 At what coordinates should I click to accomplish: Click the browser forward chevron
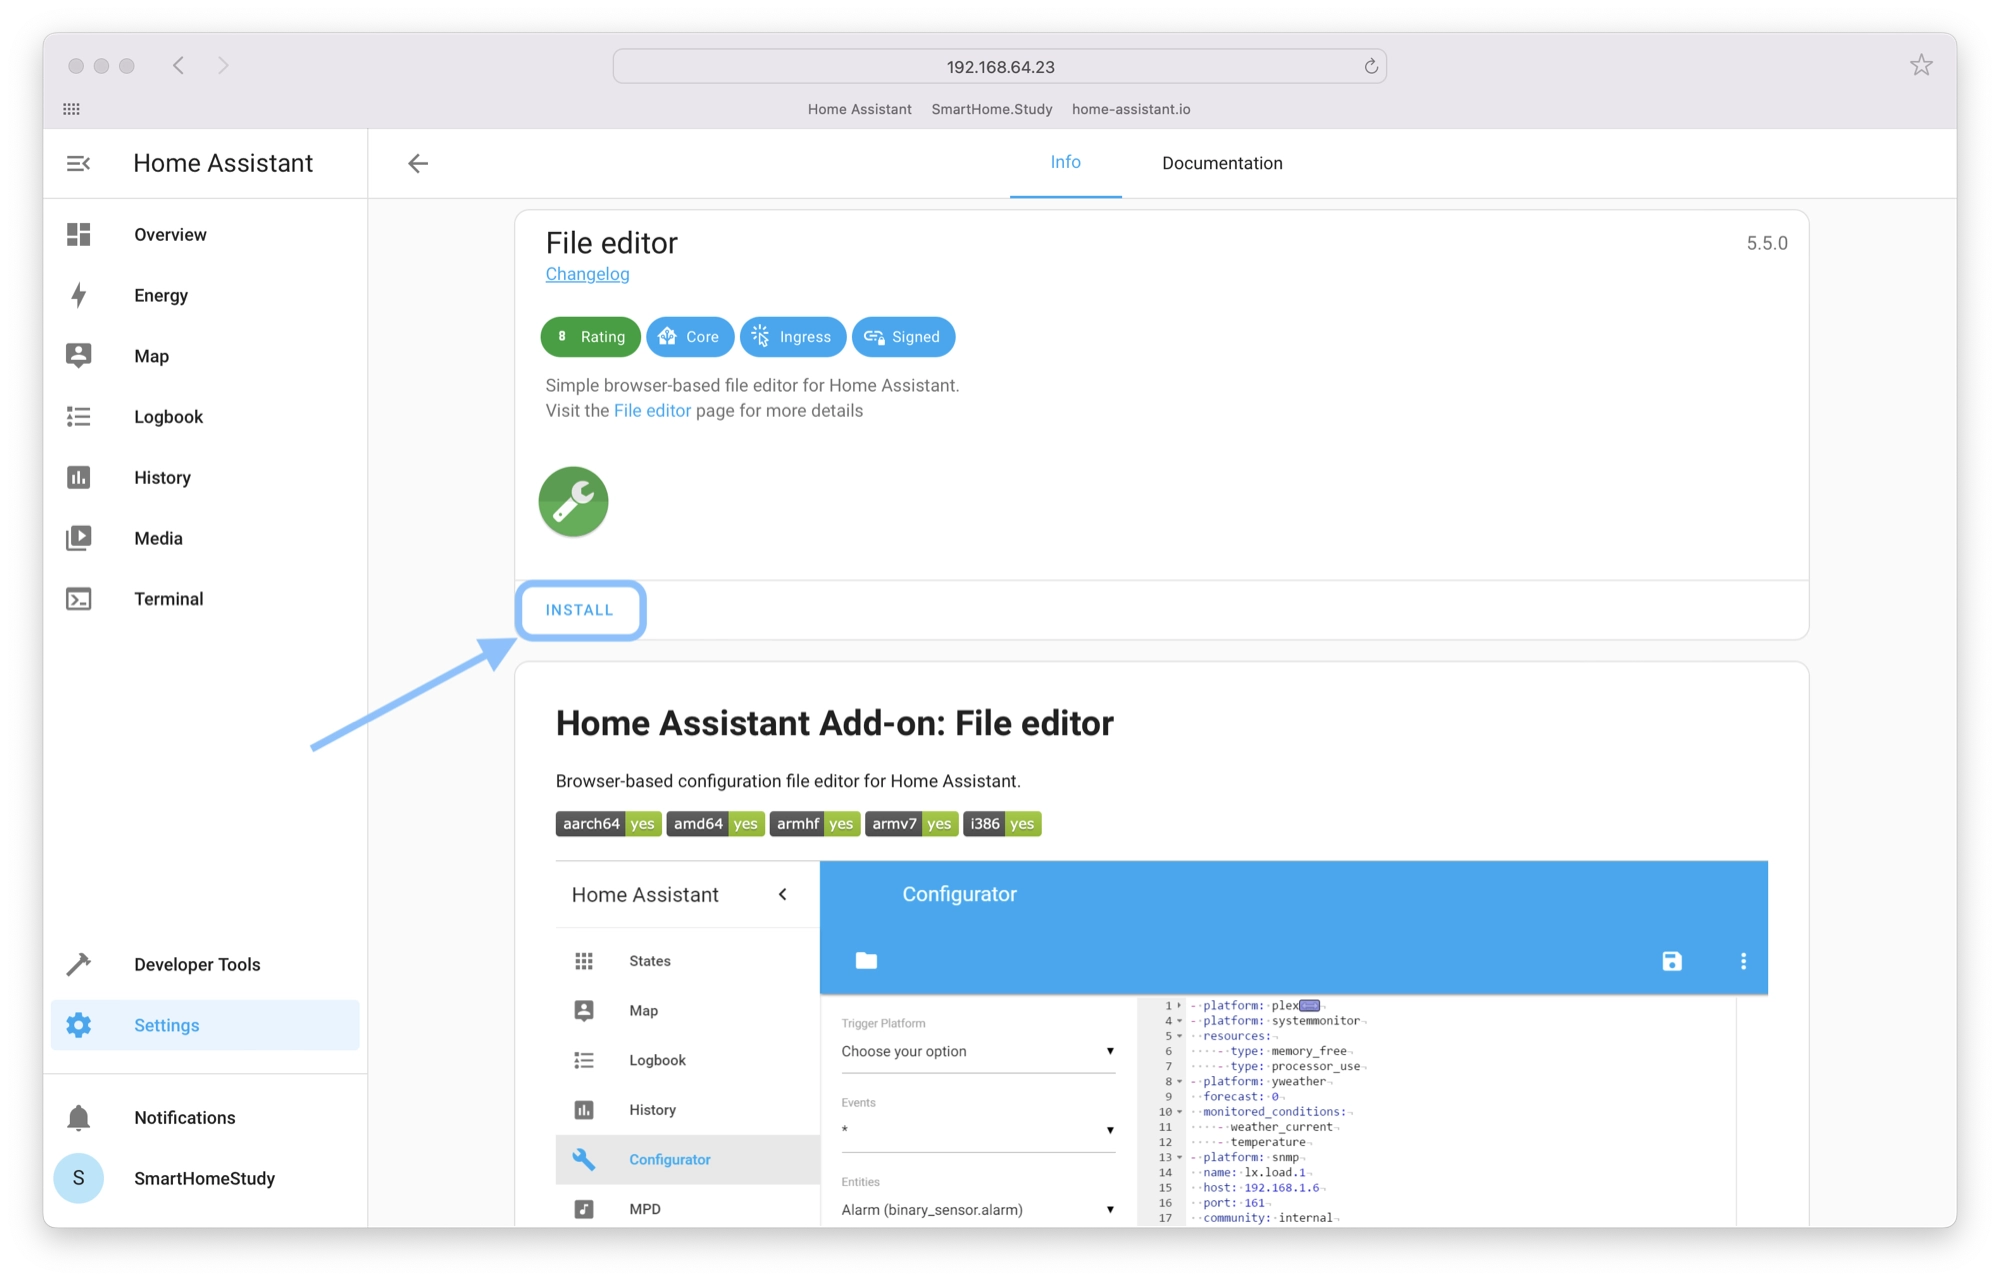pyautogui.click(x=223, y=66)
